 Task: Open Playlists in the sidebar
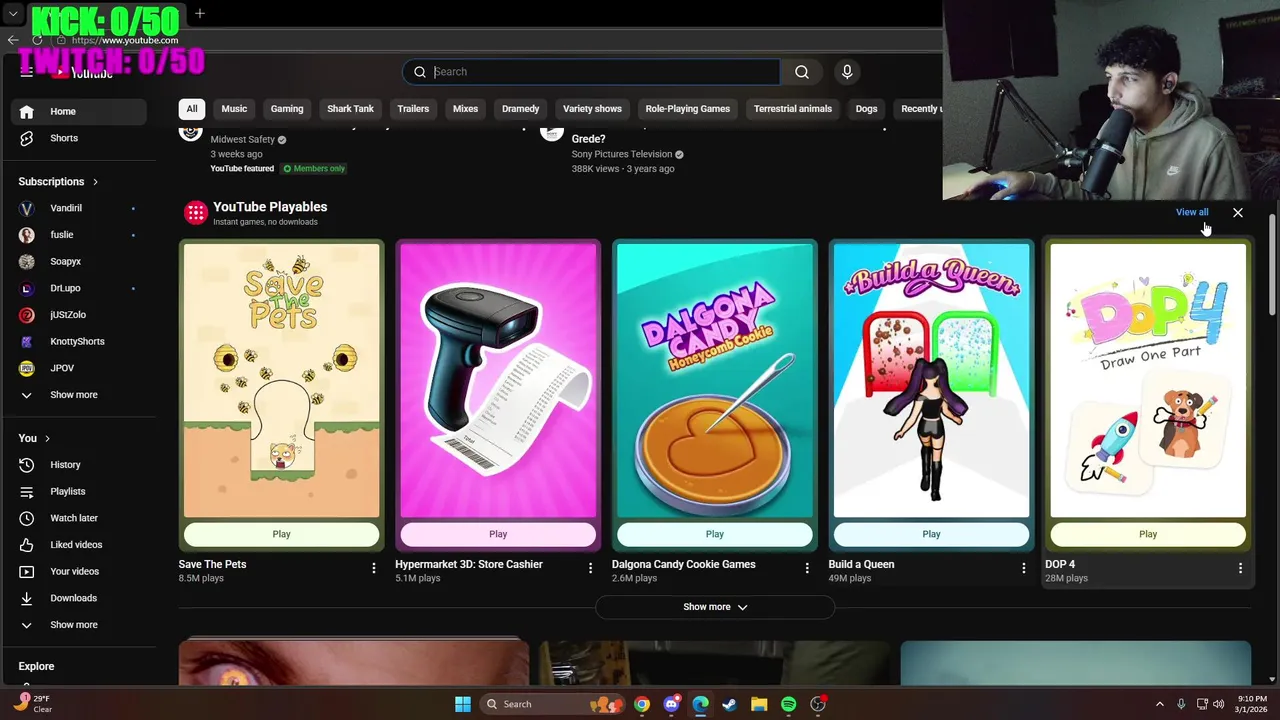pyautogui.click(x=79, y=491)
